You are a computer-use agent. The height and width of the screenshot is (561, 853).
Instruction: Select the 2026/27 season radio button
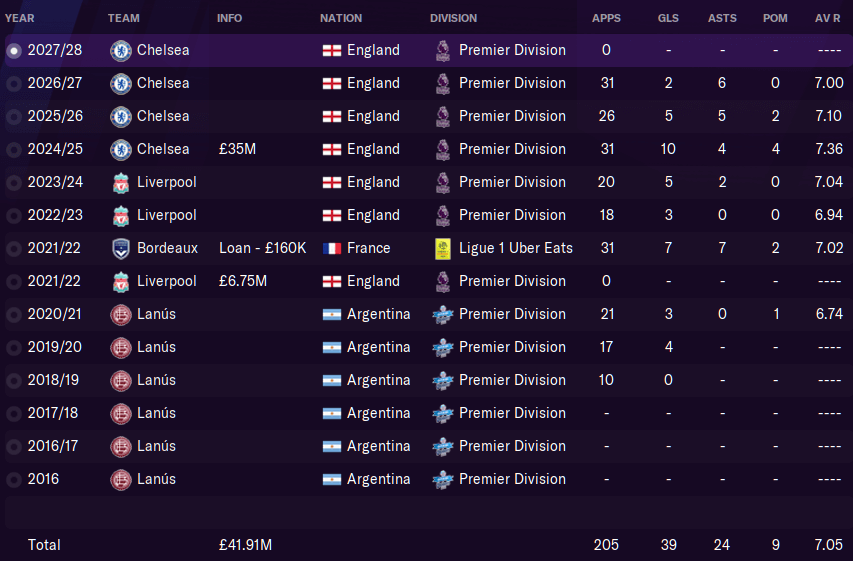click(14, 84)
